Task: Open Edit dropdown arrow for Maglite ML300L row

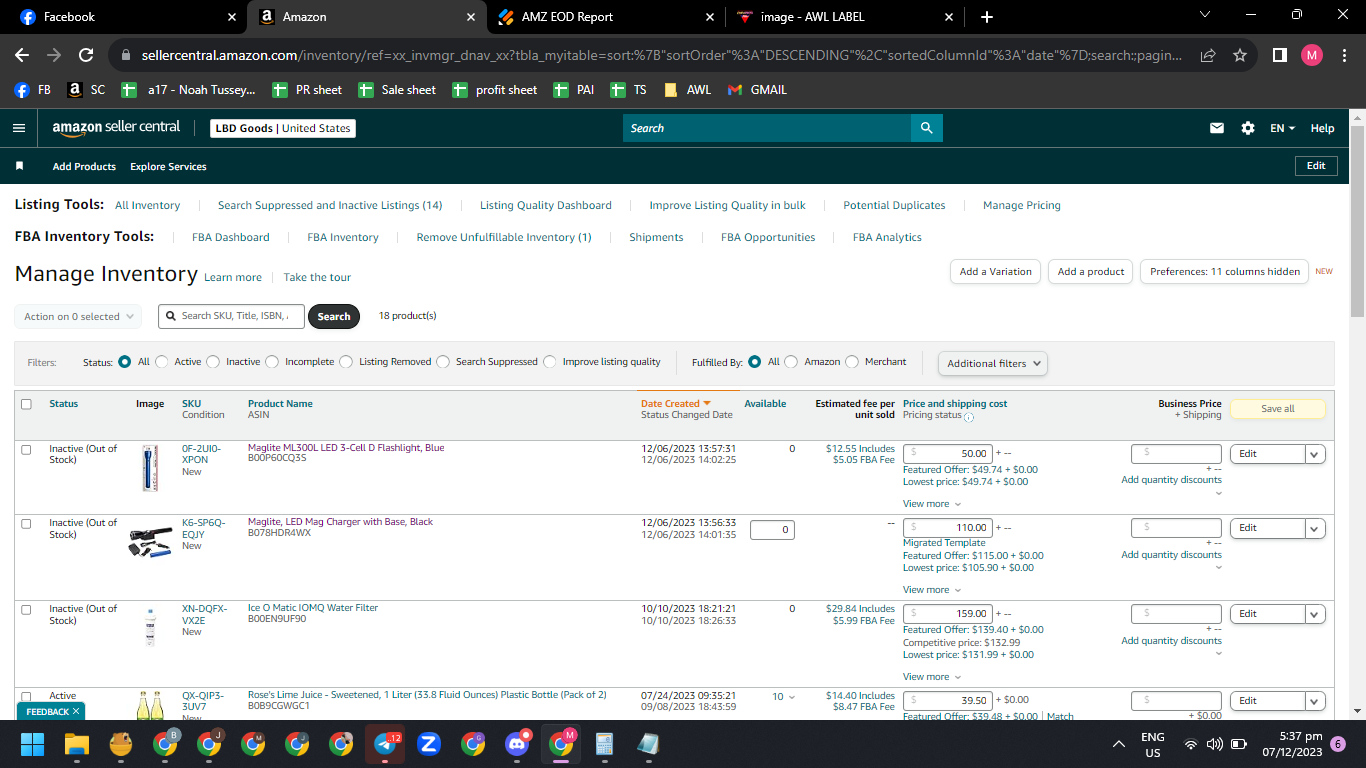Action: click(x=1315, y=454)
